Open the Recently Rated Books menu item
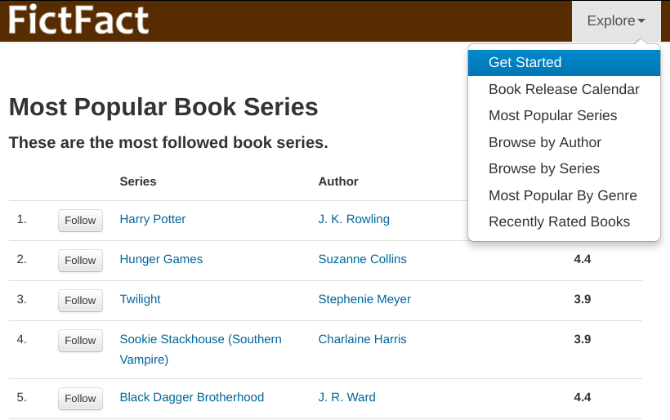 [559, 221]
